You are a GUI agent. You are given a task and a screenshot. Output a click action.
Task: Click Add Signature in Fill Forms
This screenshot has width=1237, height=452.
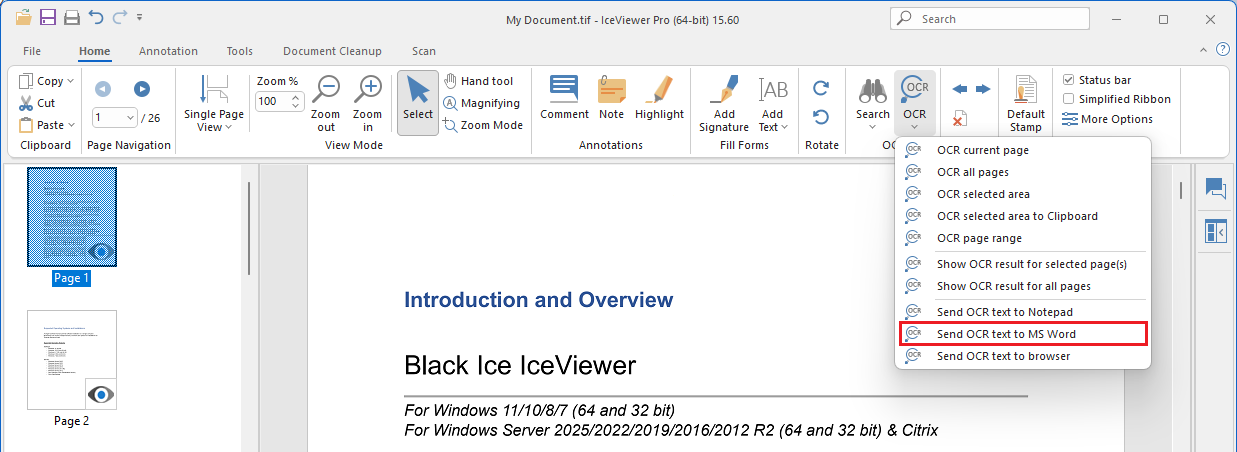[724, 103]
